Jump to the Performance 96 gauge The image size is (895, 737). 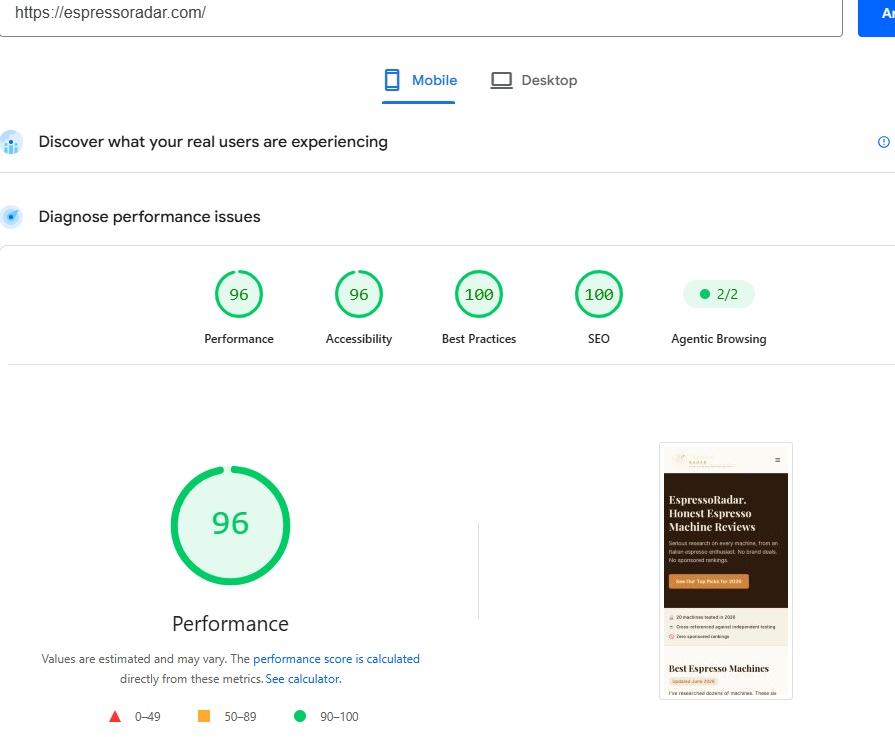coord(239,294)
